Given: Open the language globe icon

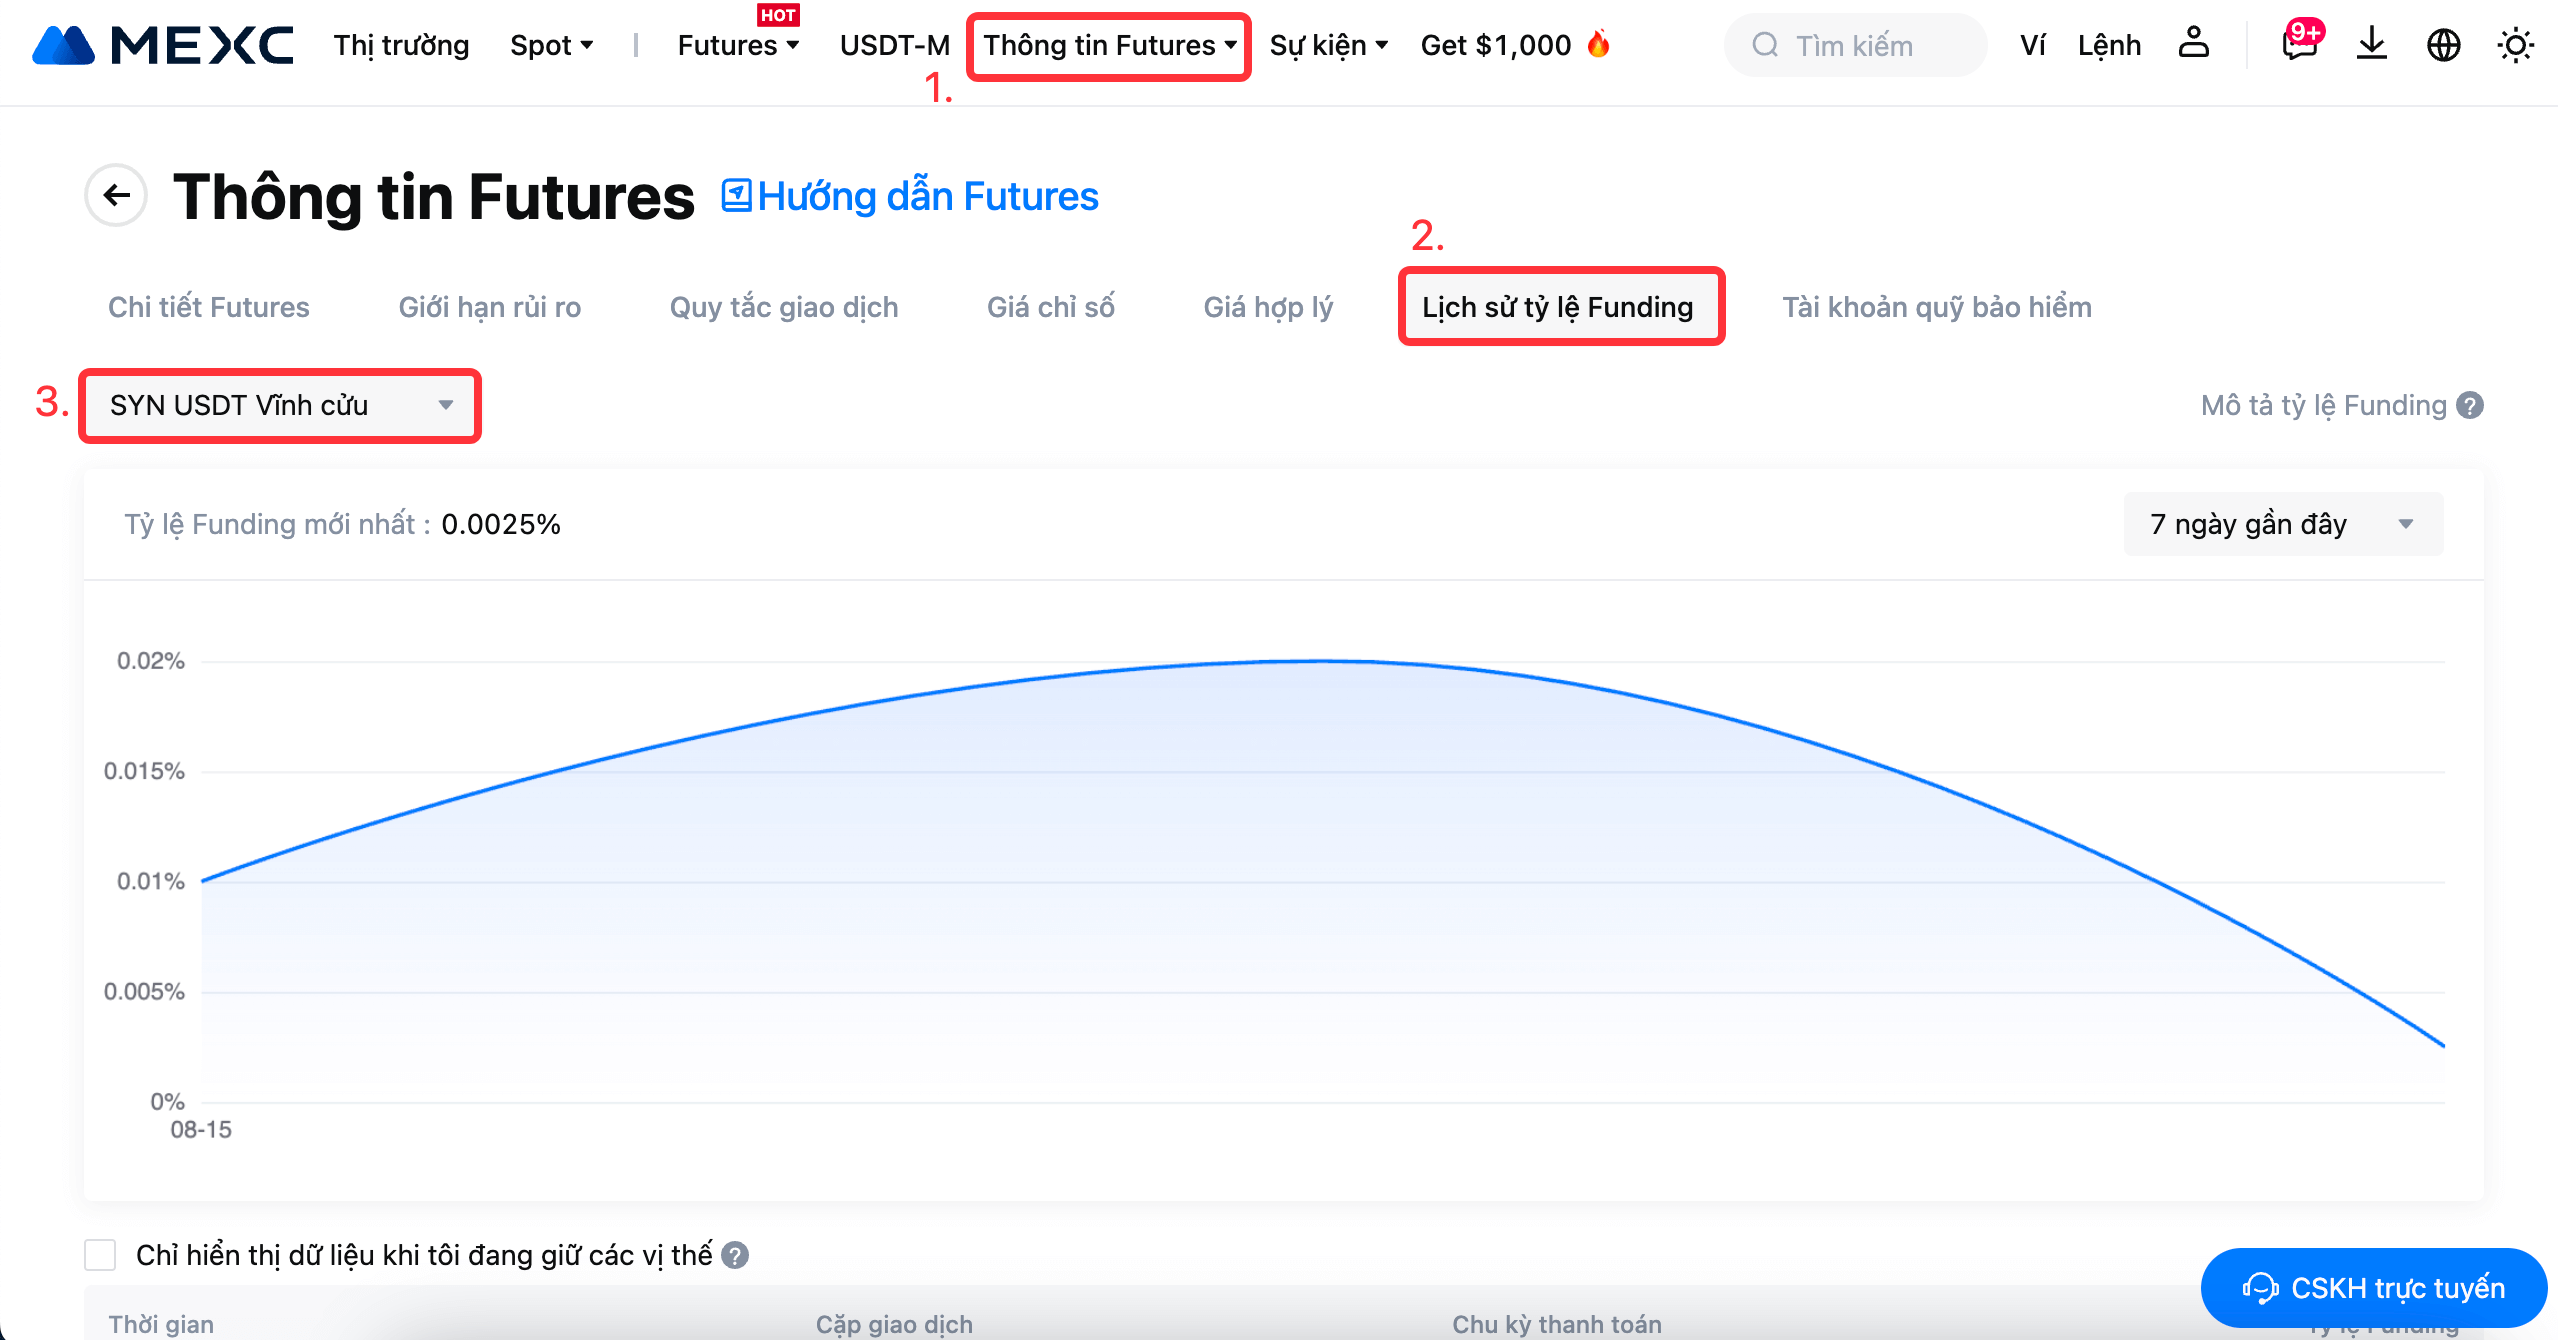Looking at the screenshot, I should (x=2443, y=45).
